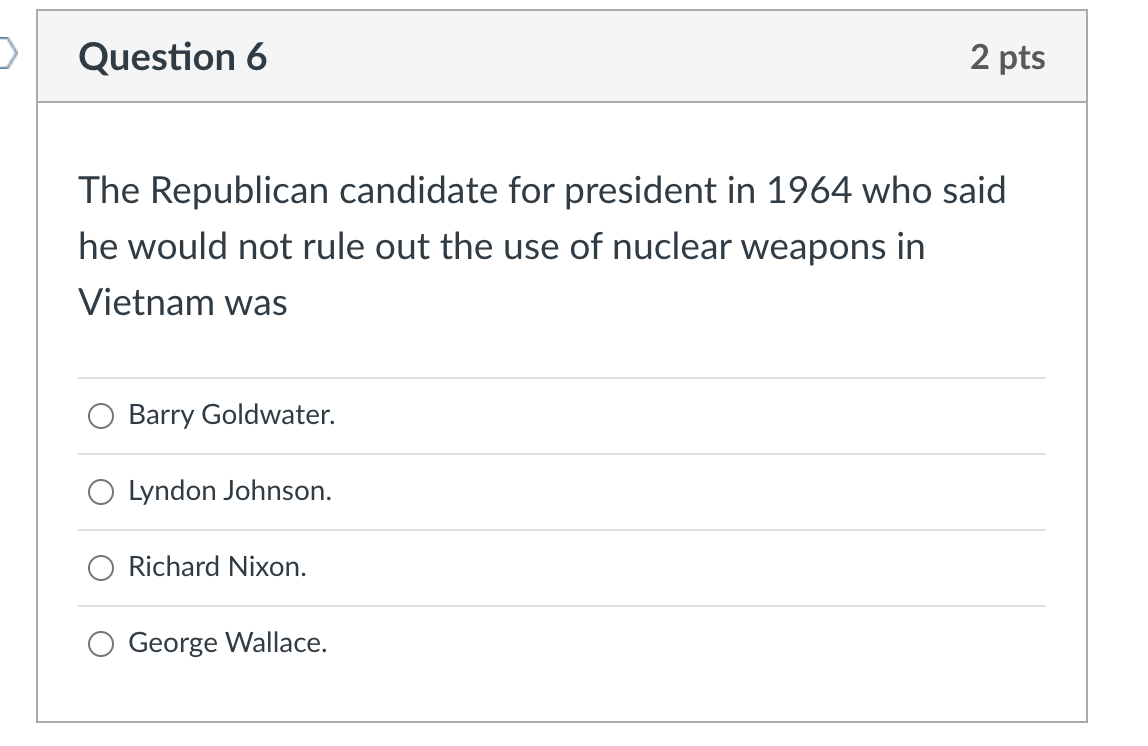1148x746 pixels.
Task: Pick the George Wallace radio button
Action: 101,644
